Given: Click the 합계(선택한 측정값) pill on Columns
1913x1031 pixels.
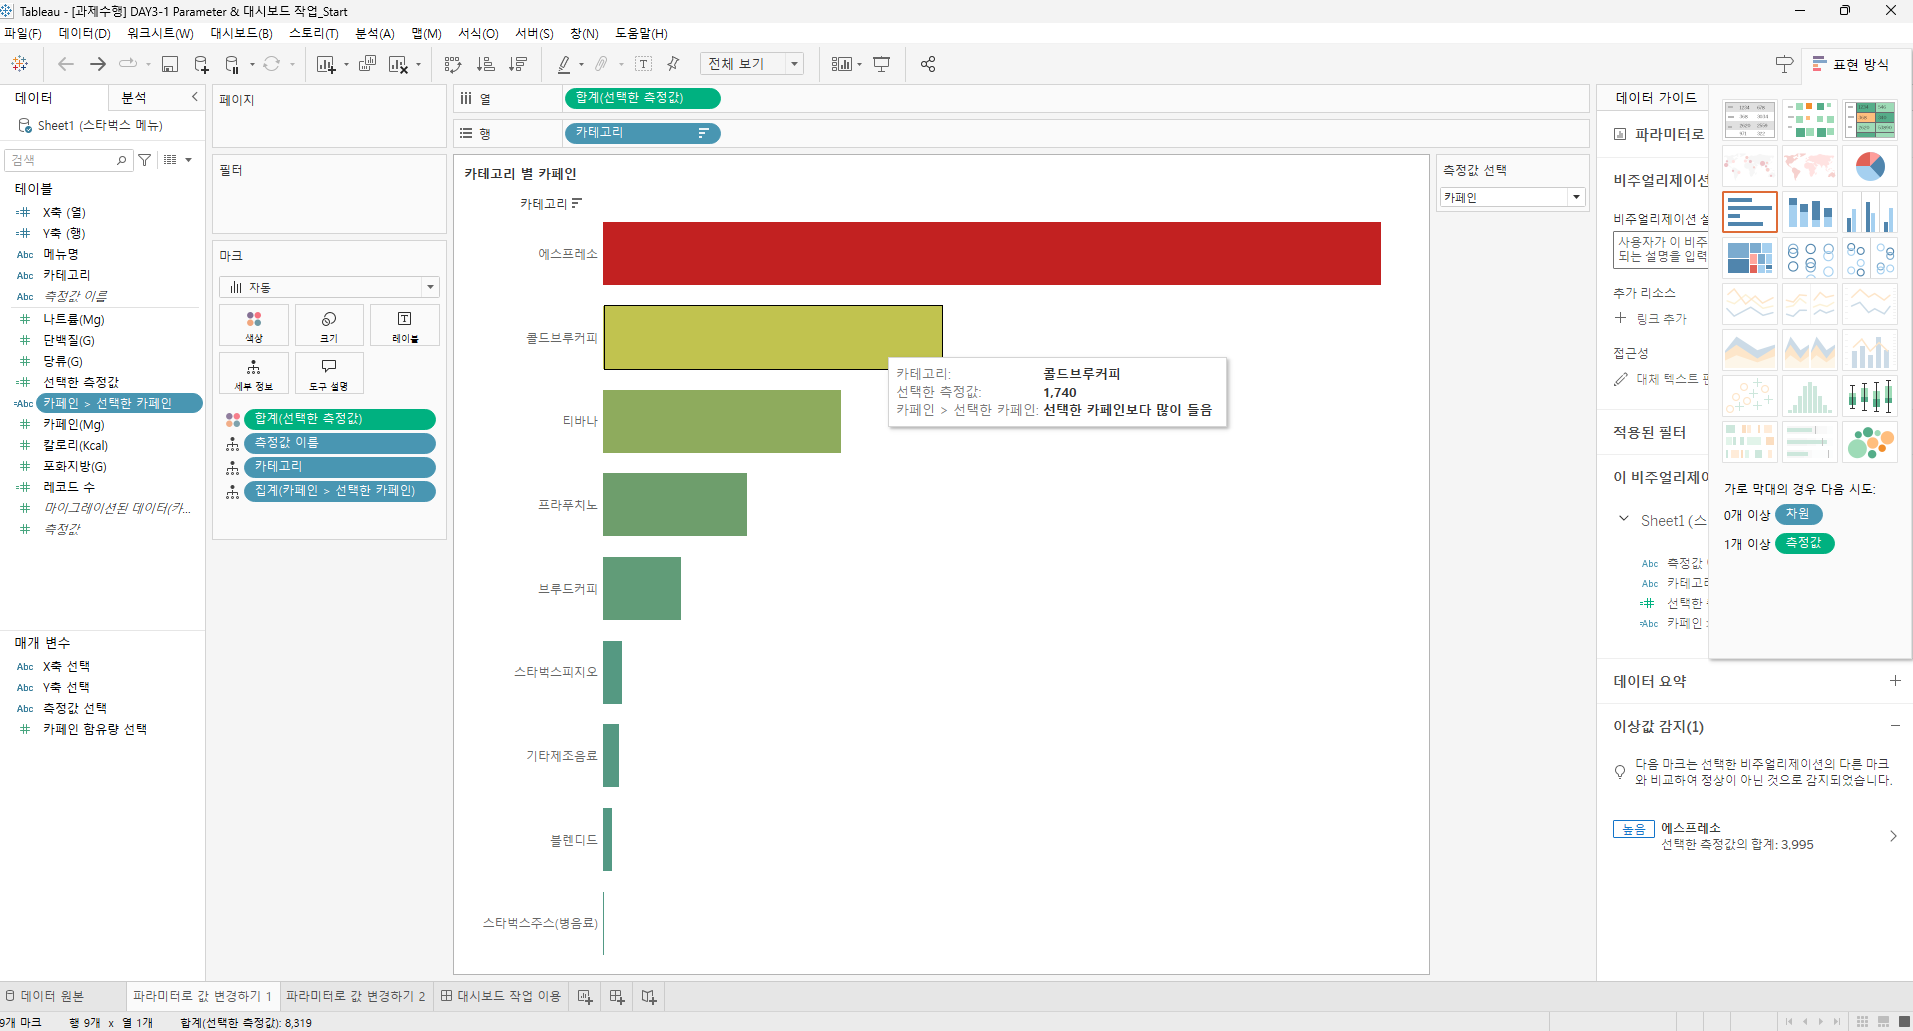Looking at the screenshot, I should 642,98.
